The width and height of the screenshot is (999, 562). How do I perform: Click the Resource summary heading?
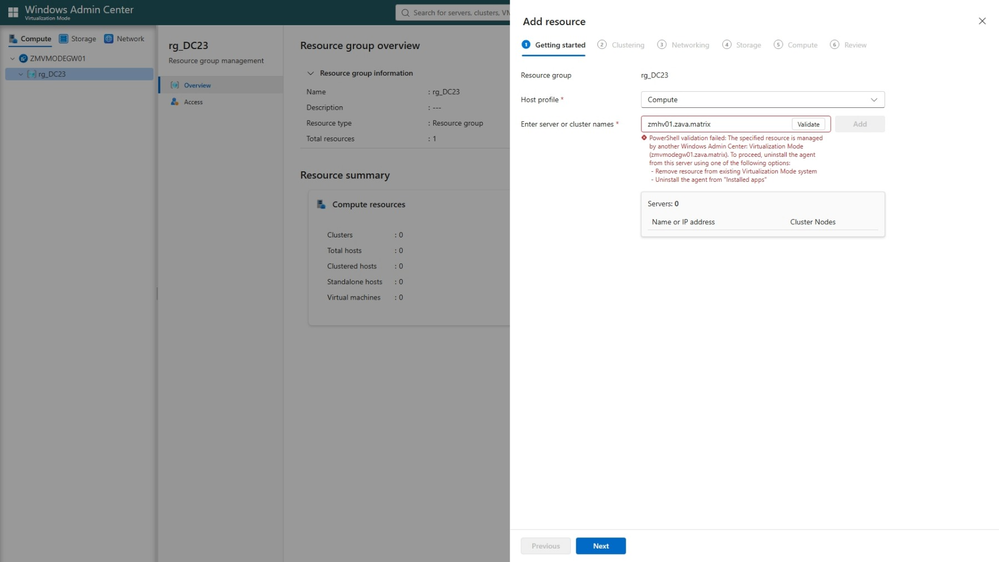(x=345, y=175)
